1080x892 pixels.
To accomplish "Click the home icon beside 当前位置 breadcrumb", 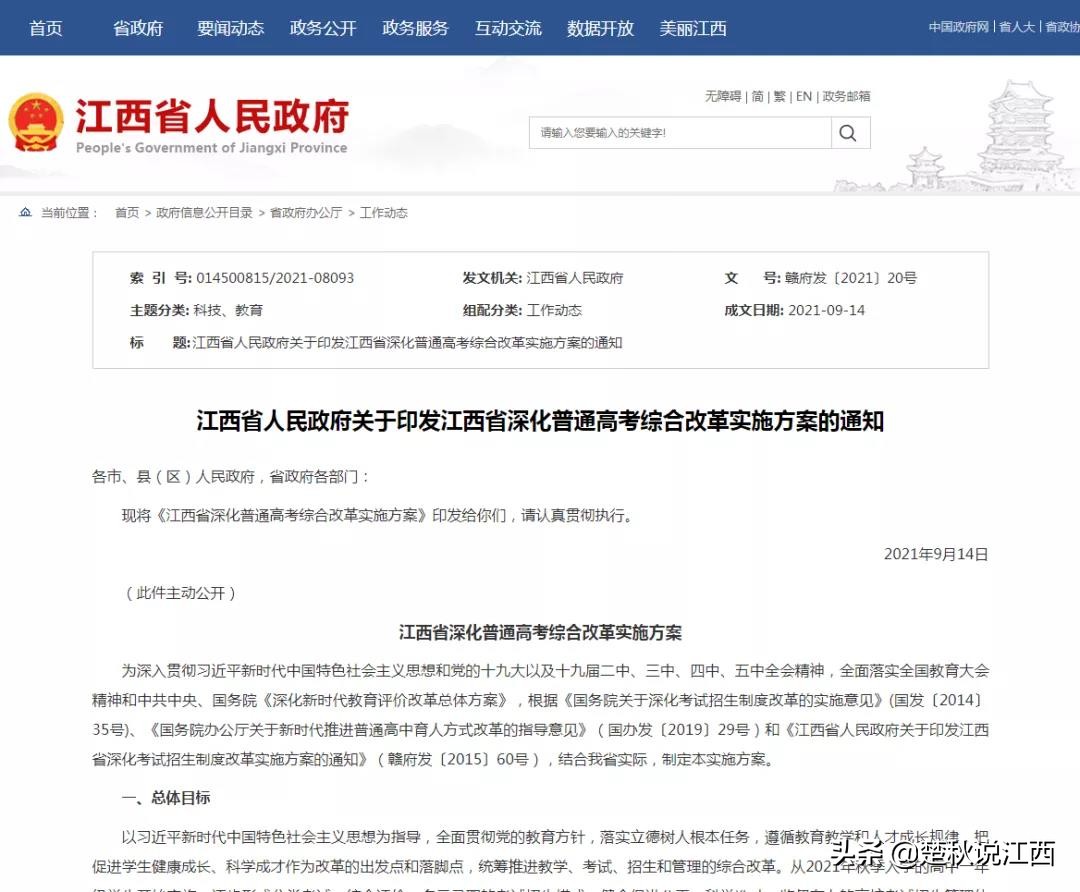I will 25,212.
